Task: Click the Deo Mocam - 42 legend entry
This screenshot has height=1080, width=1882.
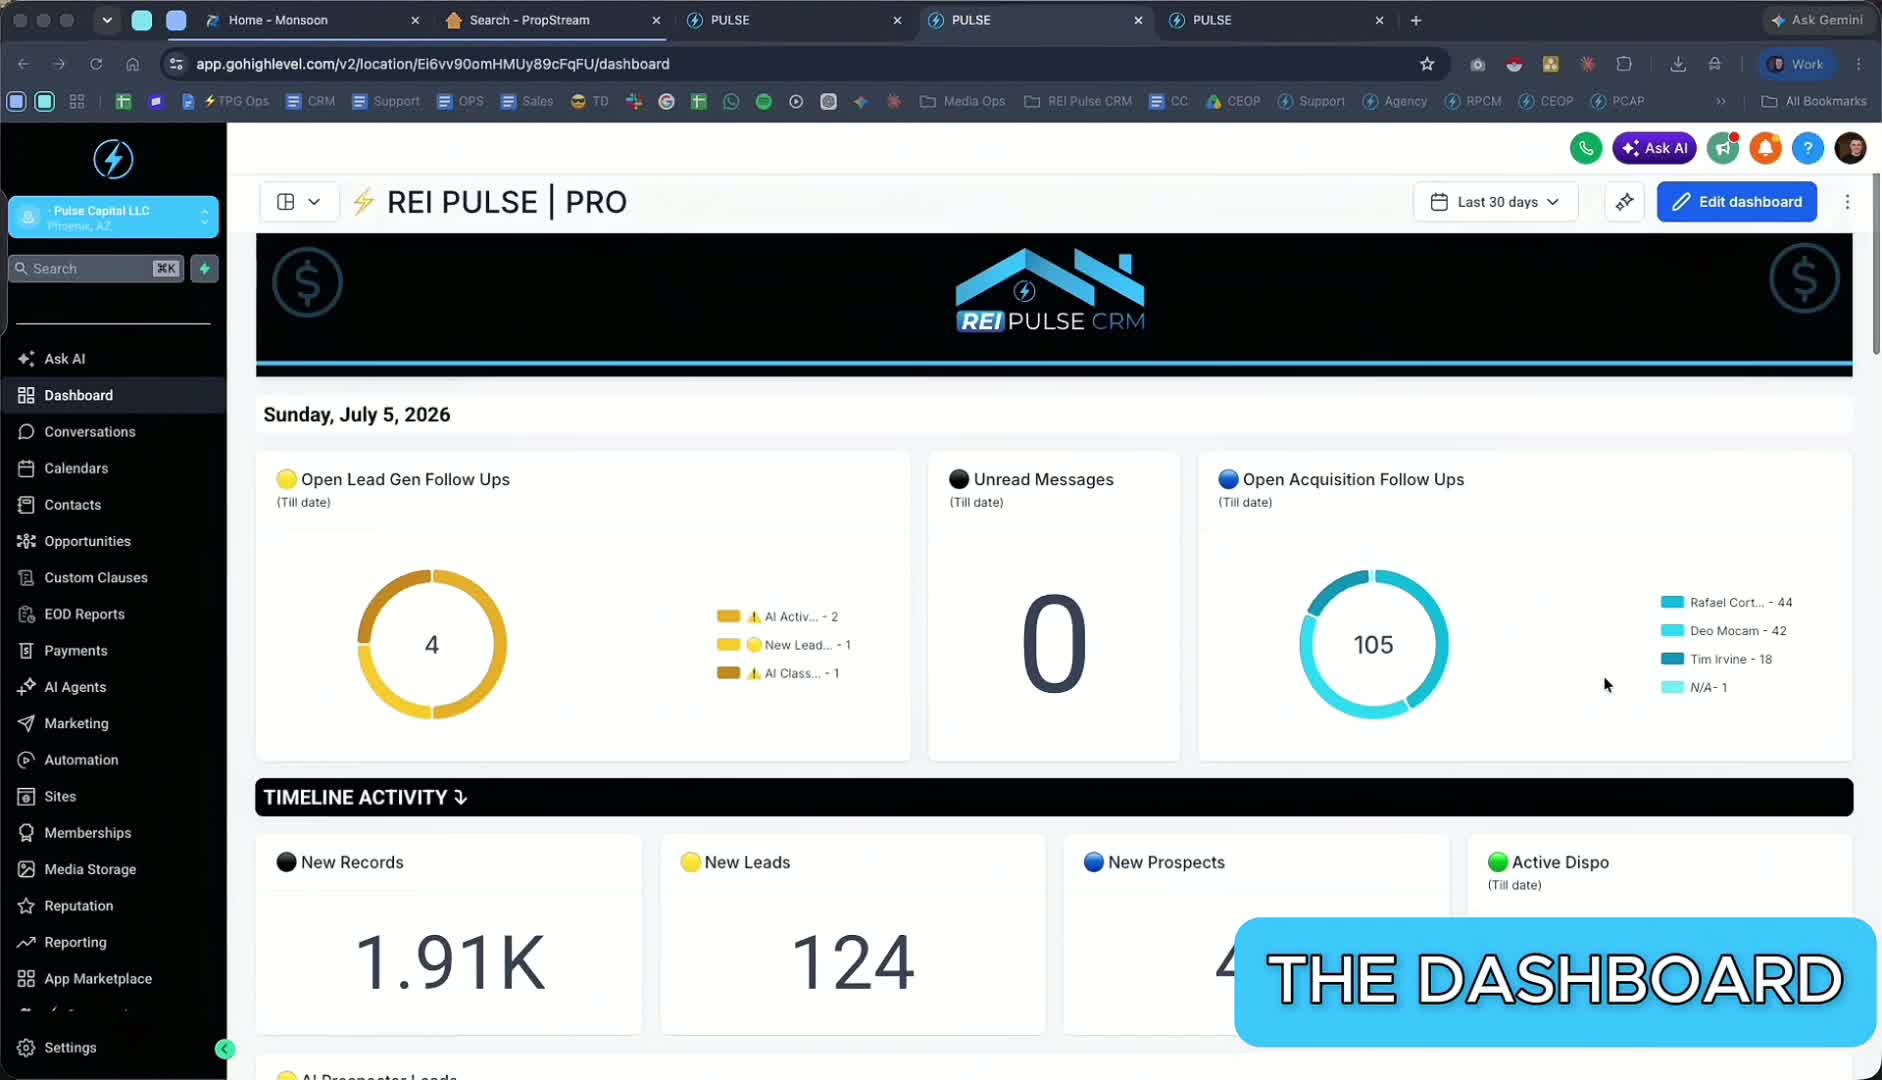Action: [x=1724, y=631]
